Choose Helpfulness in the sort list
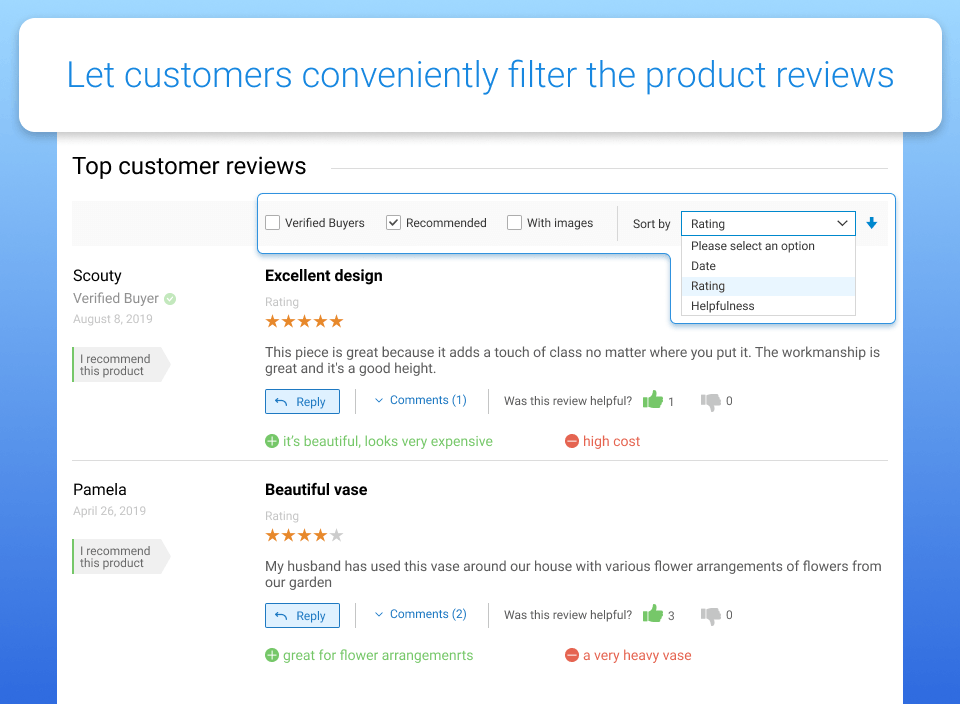 [723, 306]
